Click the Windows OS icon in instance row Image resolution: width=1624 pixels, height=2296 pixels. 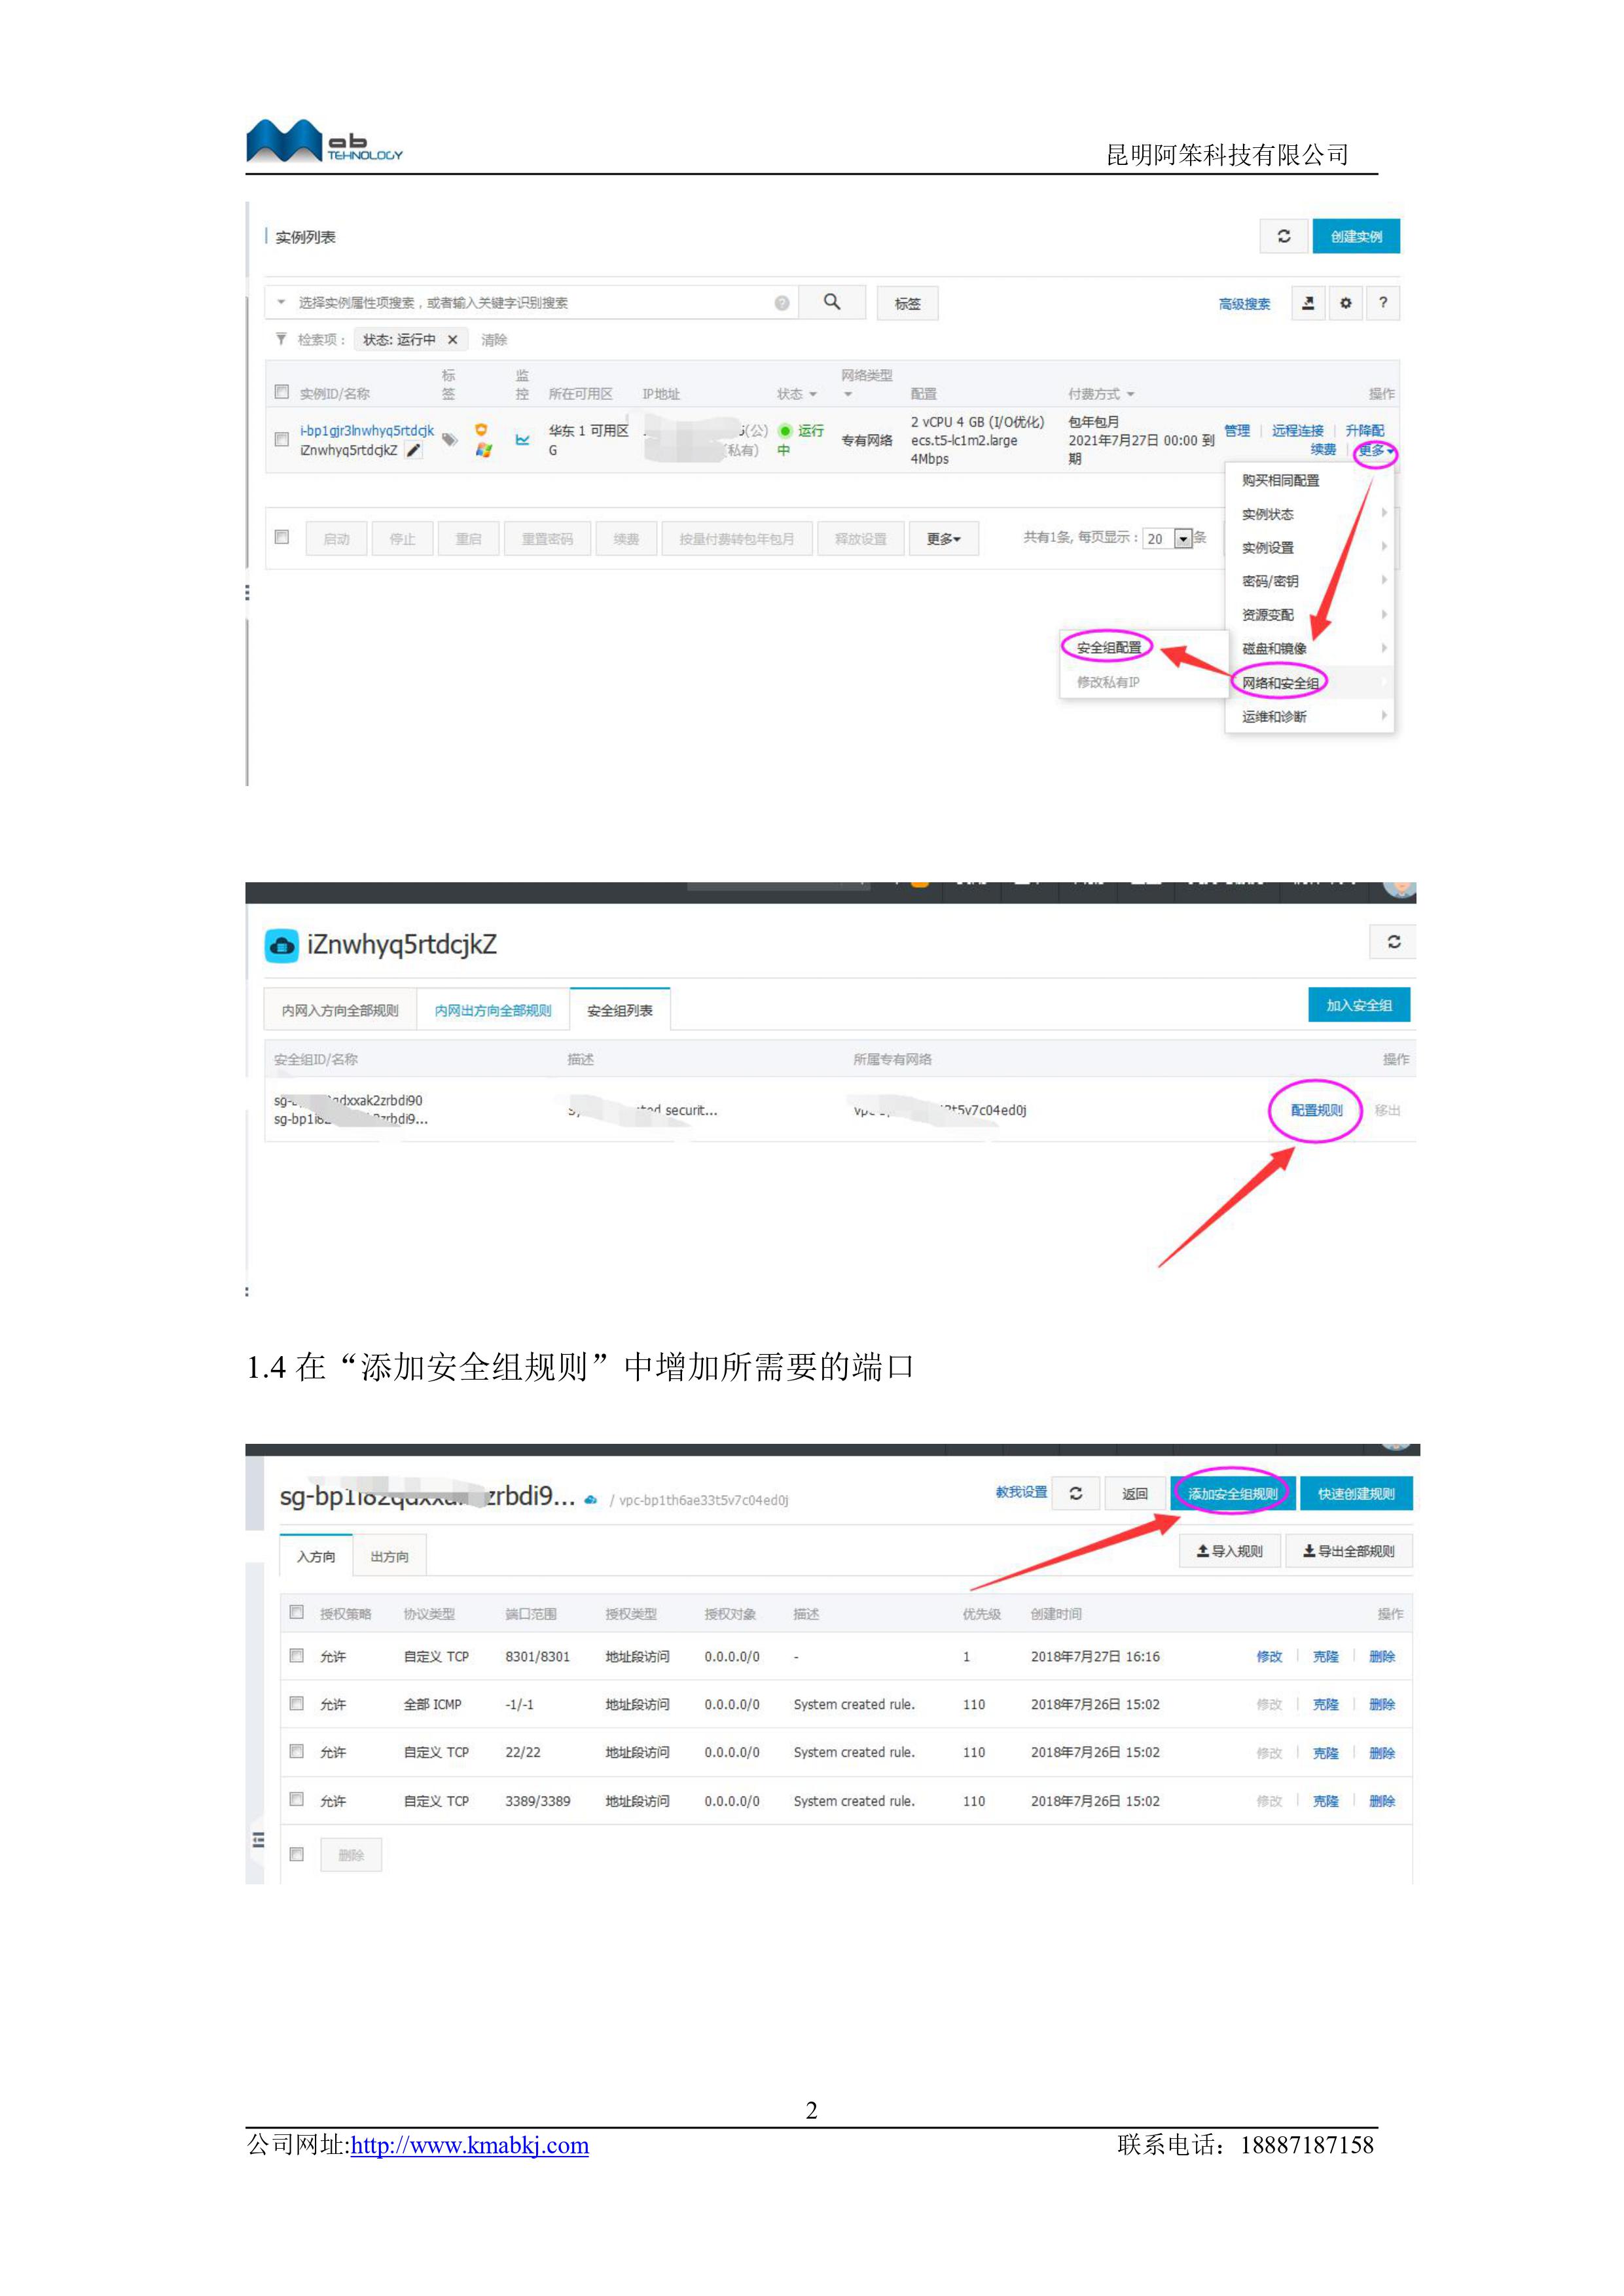pyautogui.click(x=484, y=450)
